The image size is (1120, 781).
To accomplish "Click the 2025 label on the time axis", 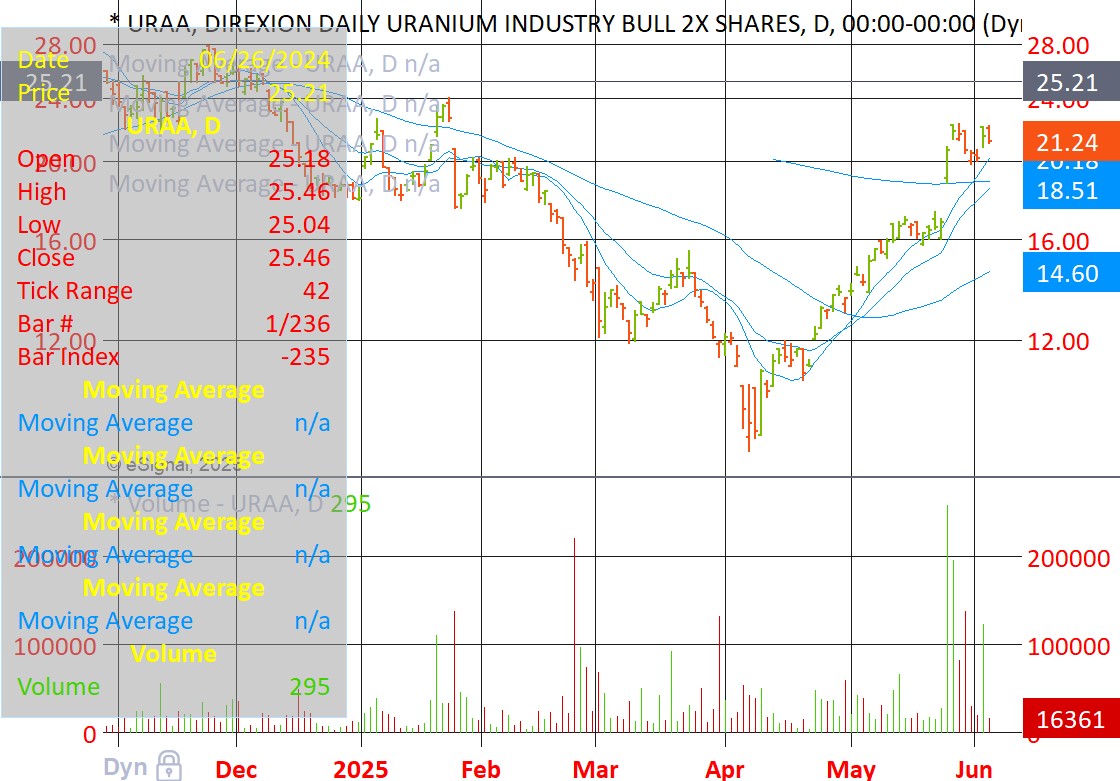I will (x=361, y=769).
